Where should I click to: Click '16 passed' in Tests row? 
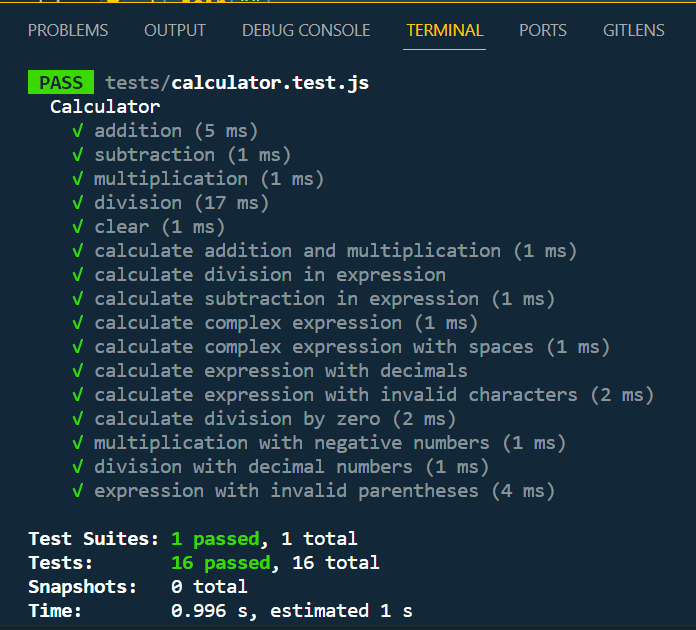coord(221,563)
